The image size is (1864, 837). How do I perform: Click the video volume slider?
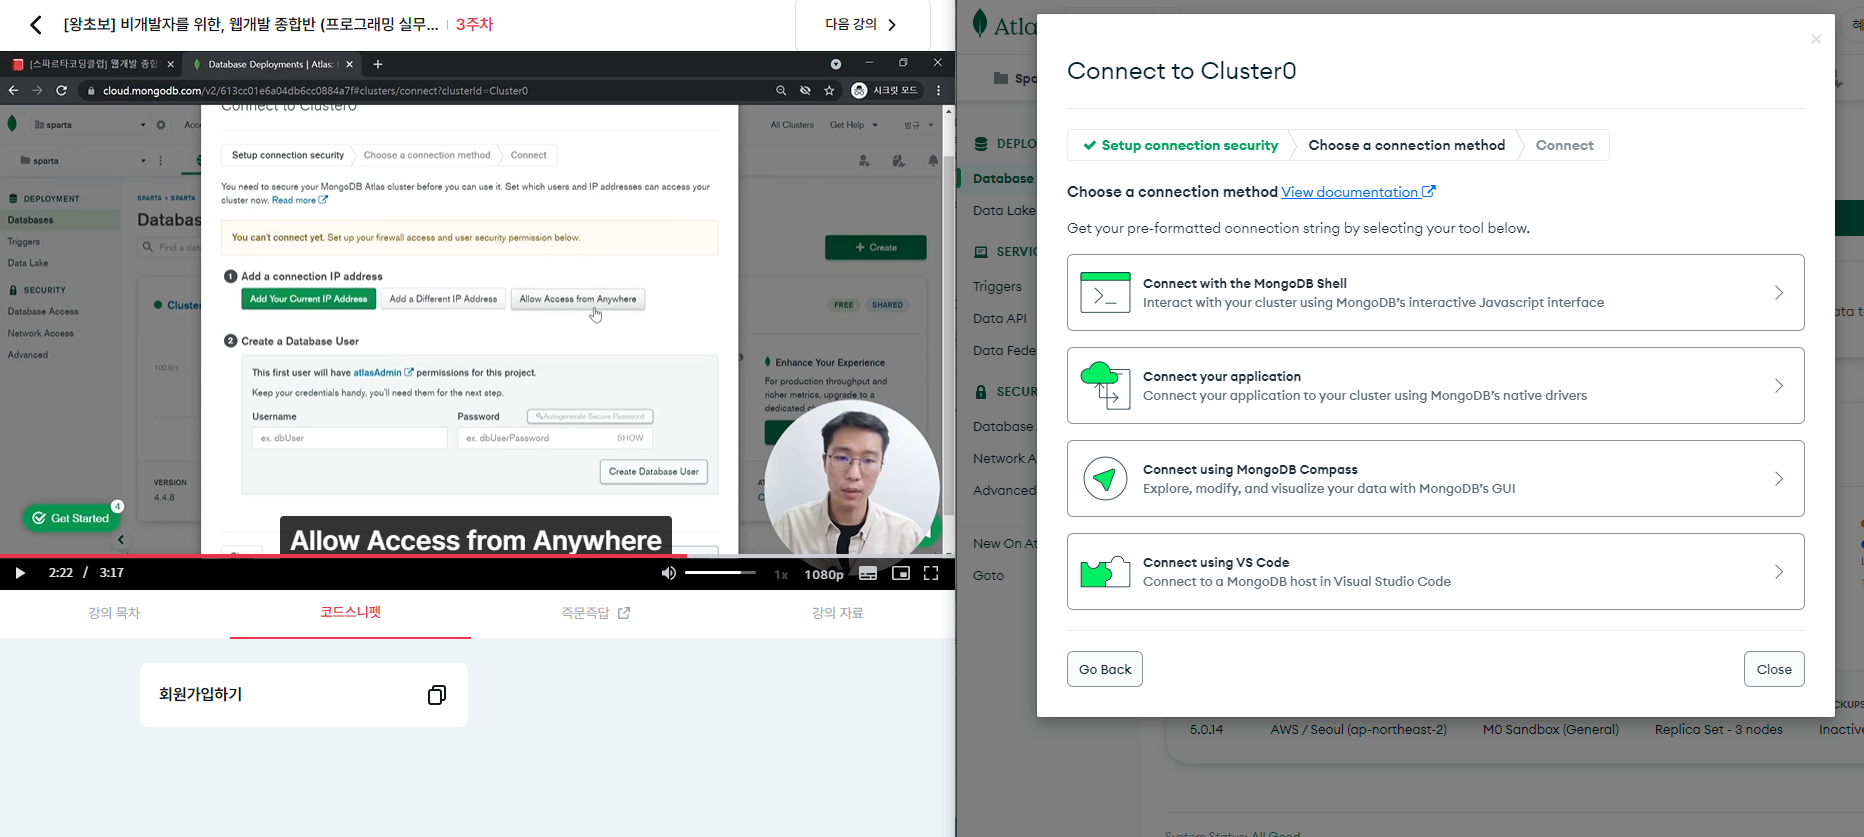coord(720,573)
